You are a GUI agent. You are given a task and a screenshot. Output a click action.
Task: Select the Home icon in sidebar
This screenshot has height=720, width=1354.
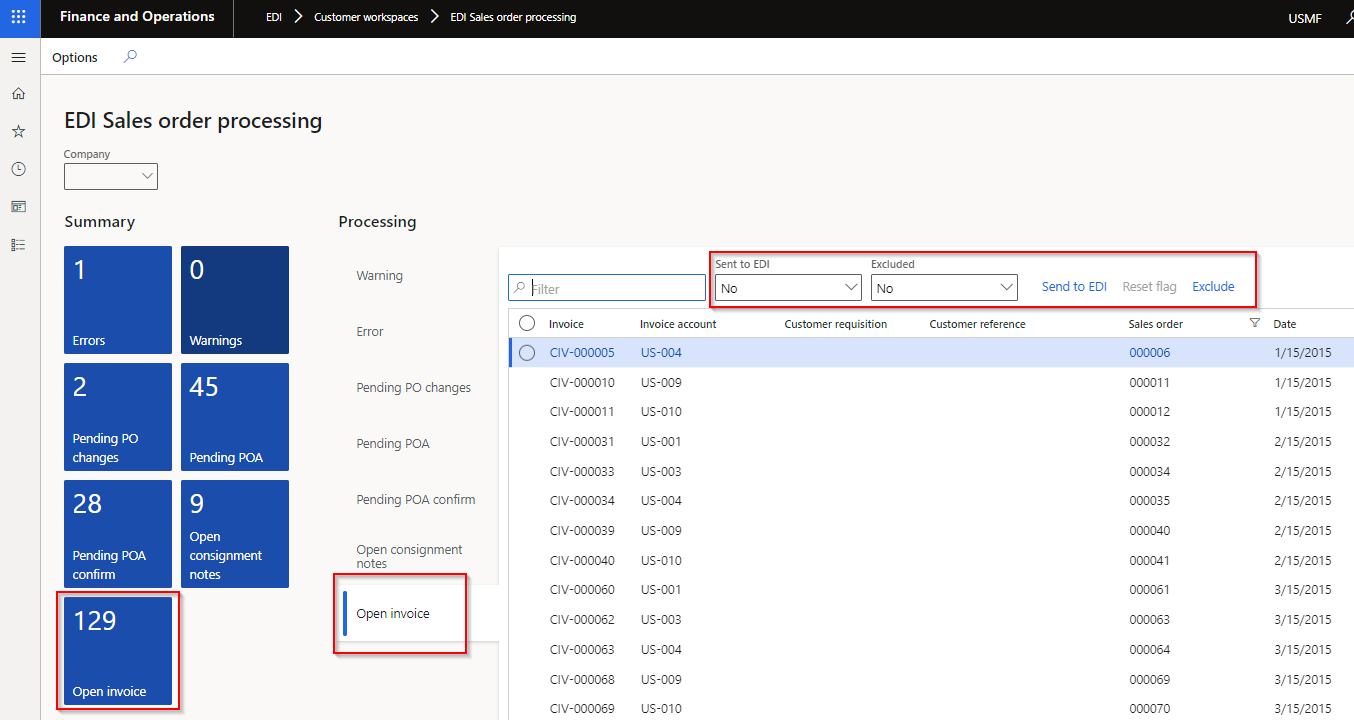[x=18, y=93]
